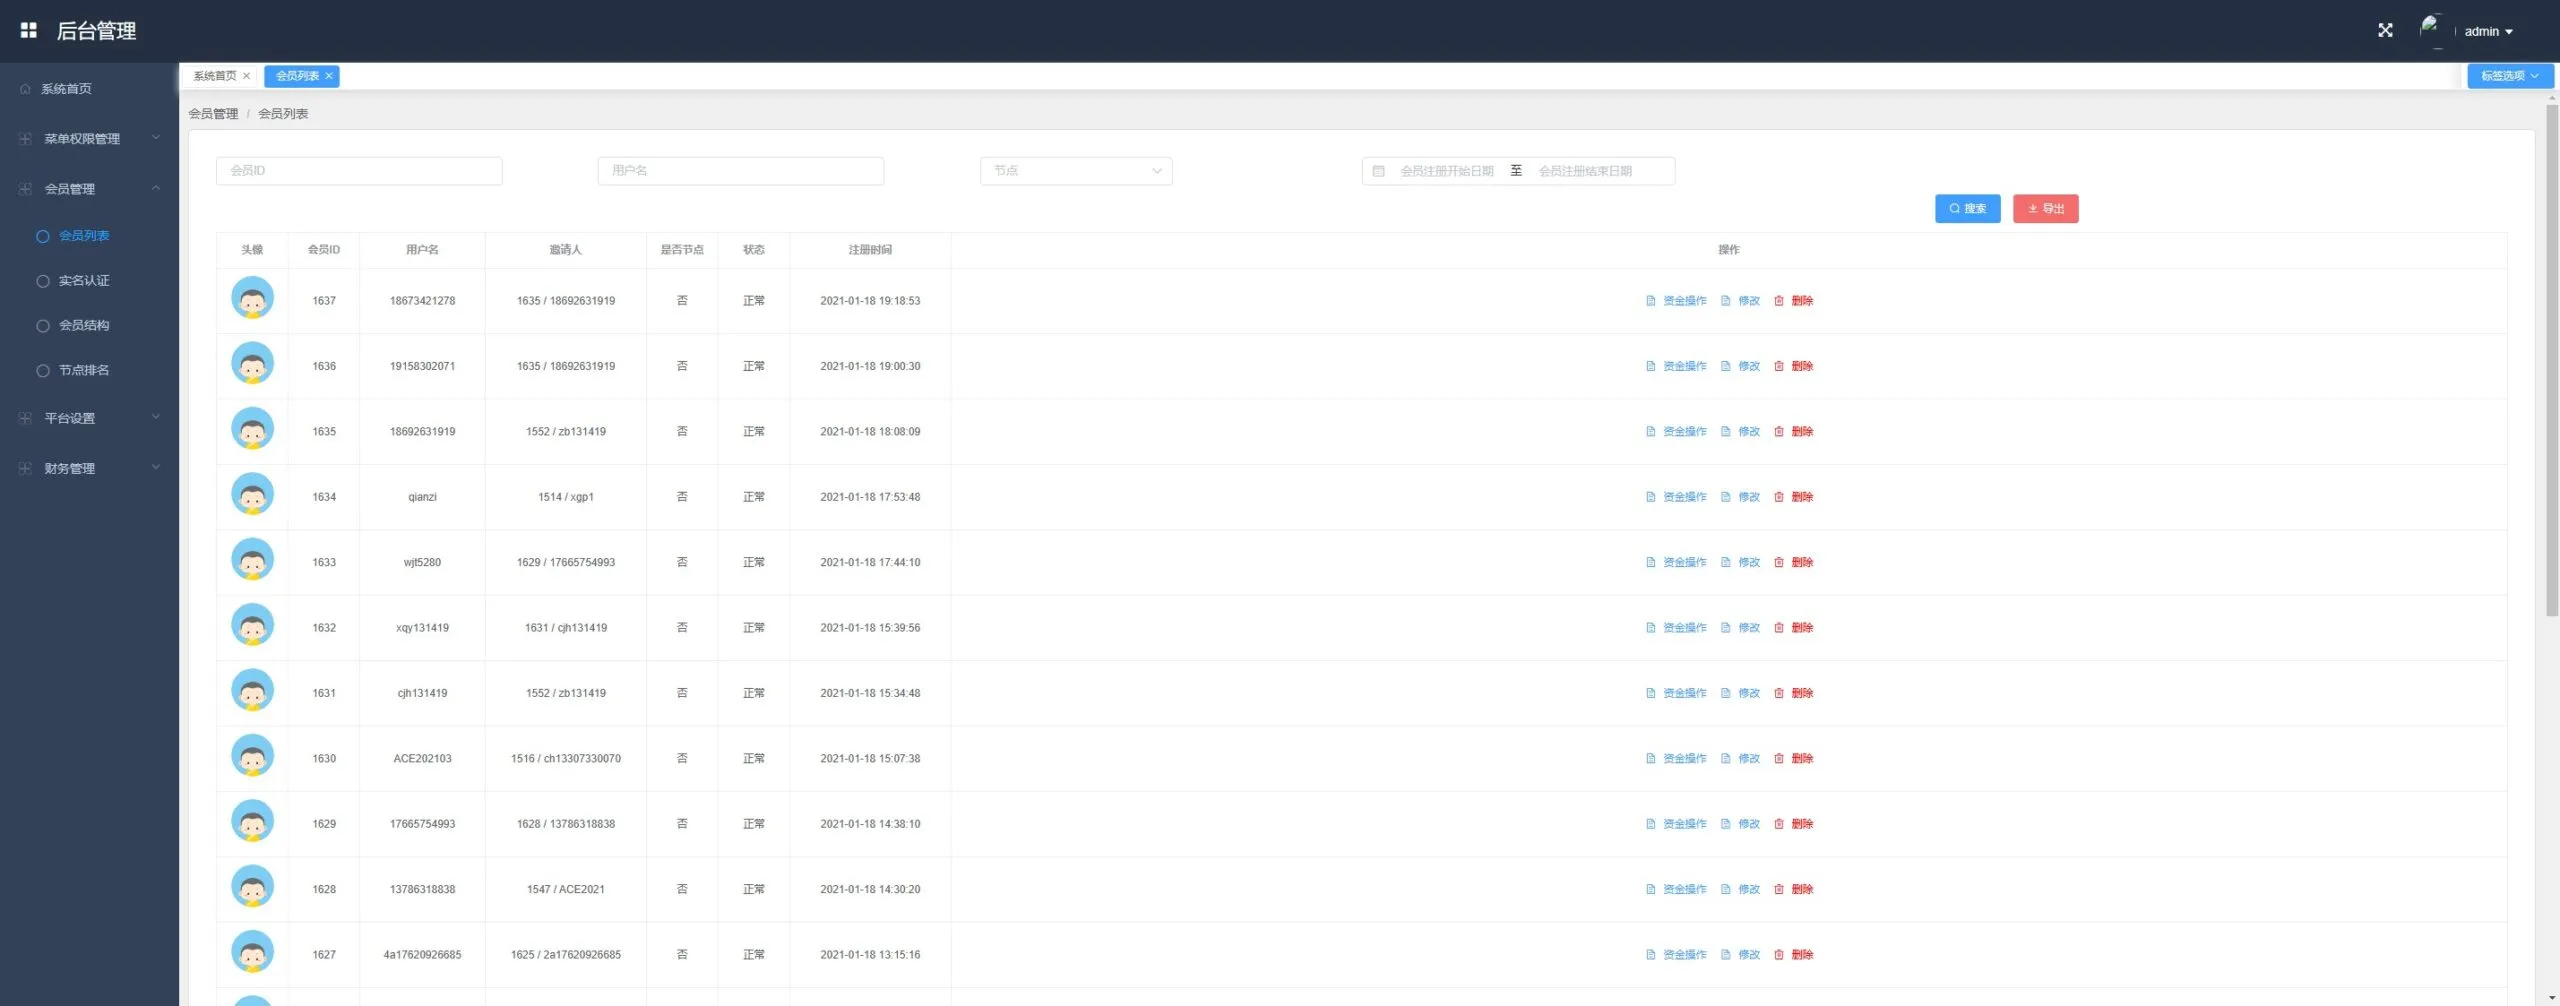Click the 修改 icon for user ACE202103
Screen dimensions: 2560x1006
coord(1726,758)
